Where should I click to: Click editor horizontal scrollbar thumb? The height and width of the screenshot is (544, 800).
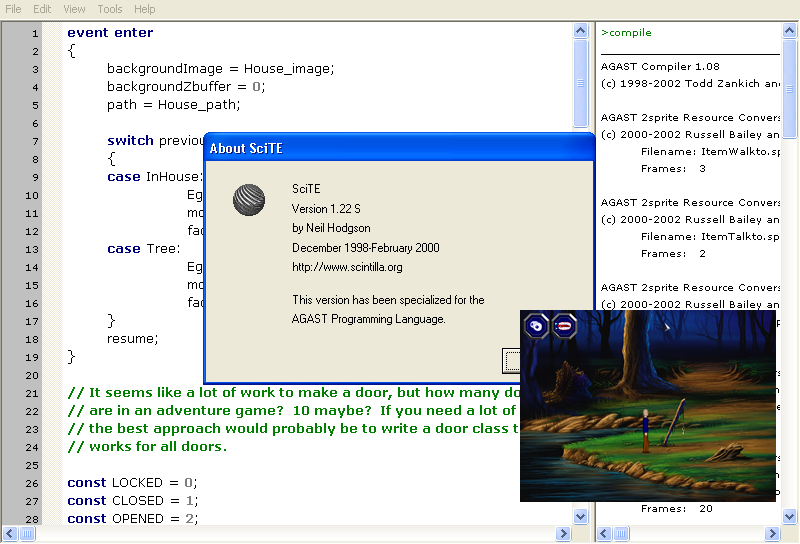(27, 534)
